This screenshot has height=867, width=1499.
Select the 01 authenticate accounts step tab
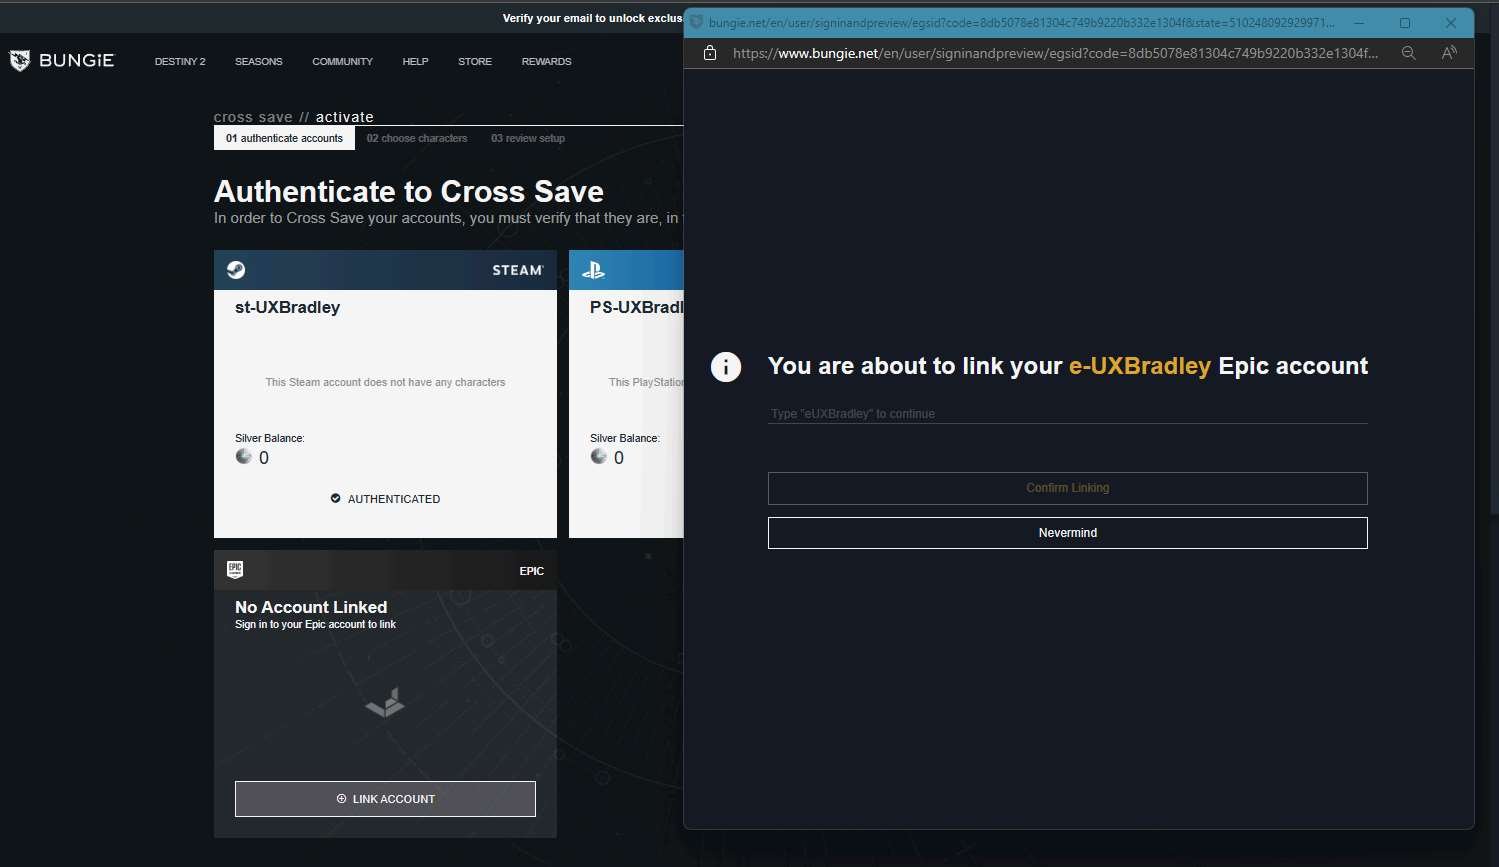(x=284, y=138)
